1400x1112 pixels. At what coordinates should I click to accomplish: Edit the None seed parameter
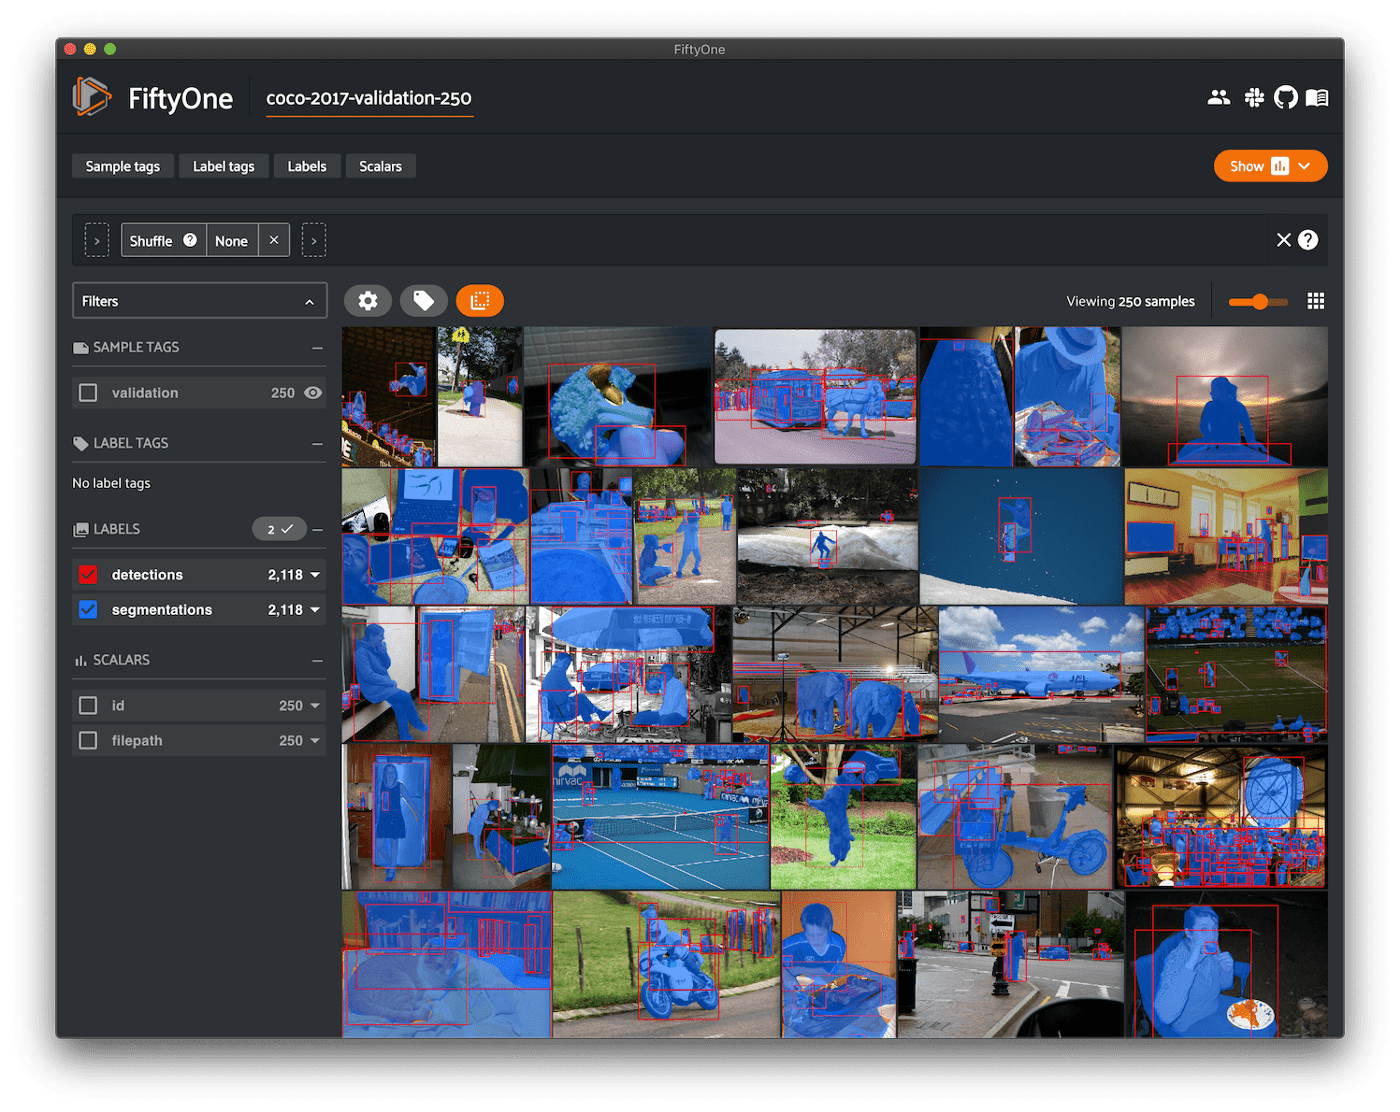click(232, 241)
